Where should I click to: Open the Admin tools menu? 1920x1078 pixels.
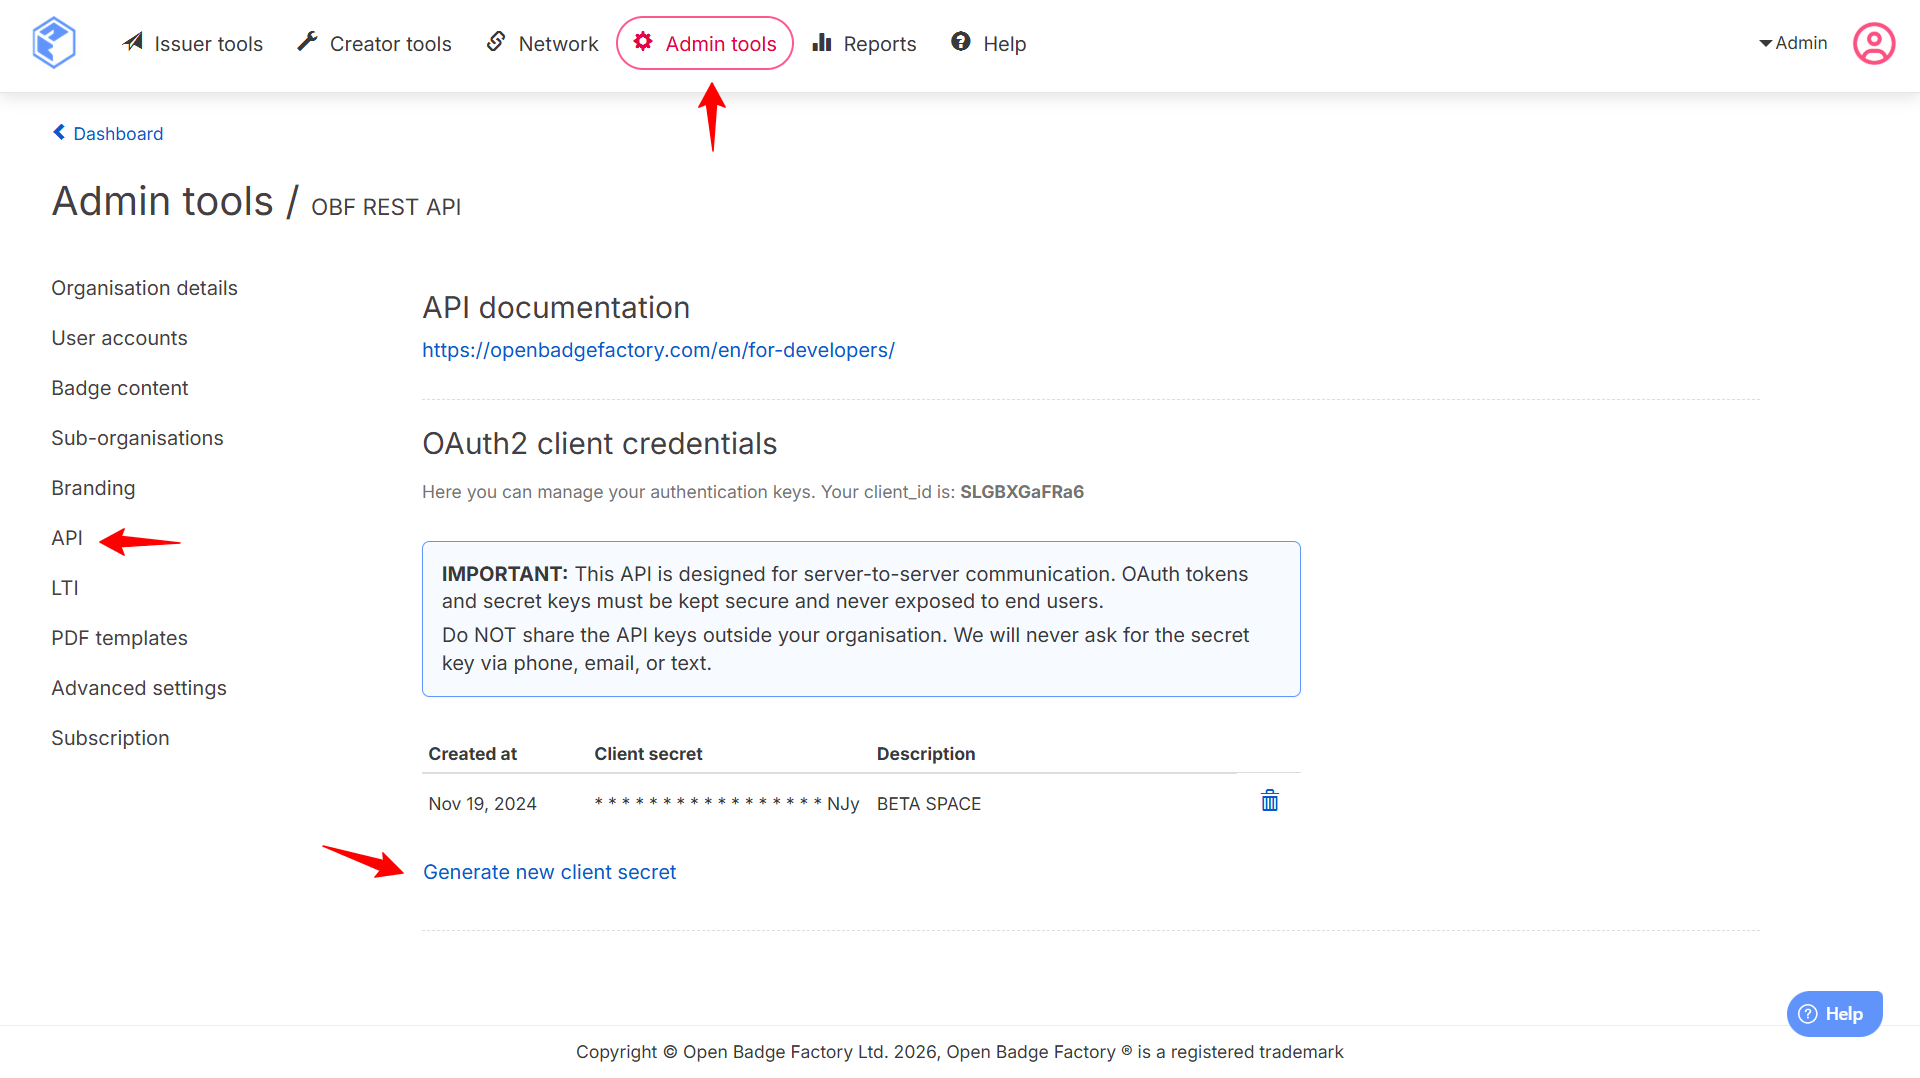pyautogui.click(x=705, y=43)
